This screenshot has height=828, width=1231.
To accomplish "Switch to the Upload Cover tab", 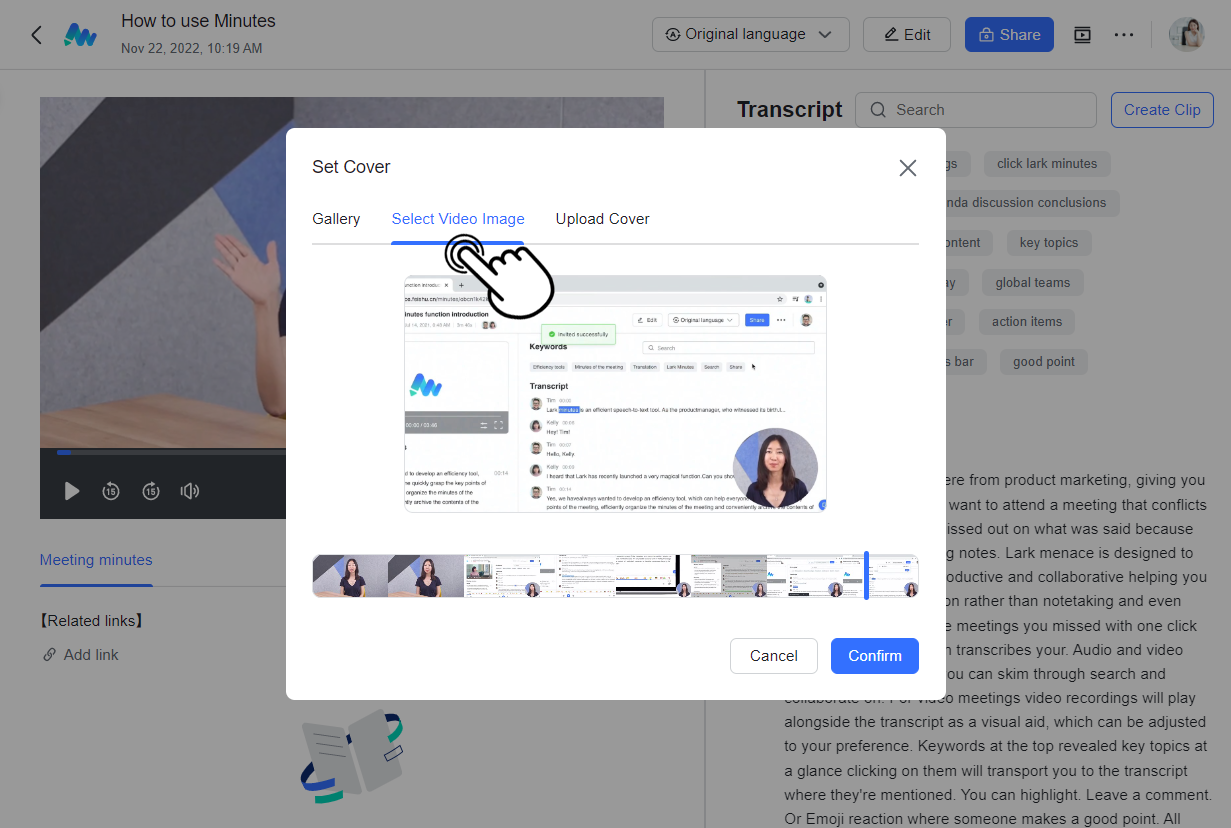I will [x=602, y=219].
